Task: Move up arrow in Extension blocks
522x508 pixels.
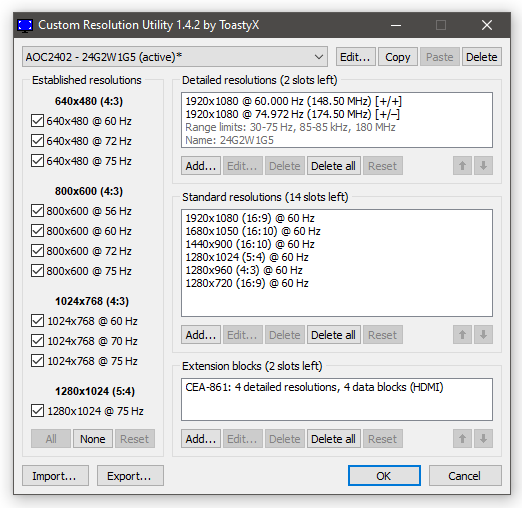Action: pos(462,439)
